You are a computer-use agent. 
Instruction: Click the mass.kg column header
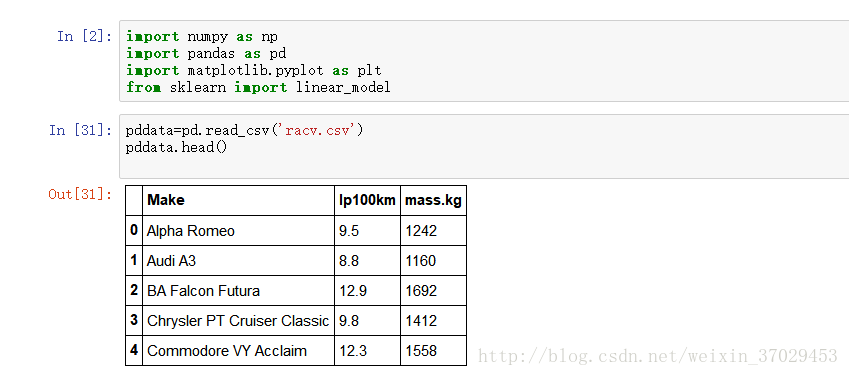(x=433, y=200)
